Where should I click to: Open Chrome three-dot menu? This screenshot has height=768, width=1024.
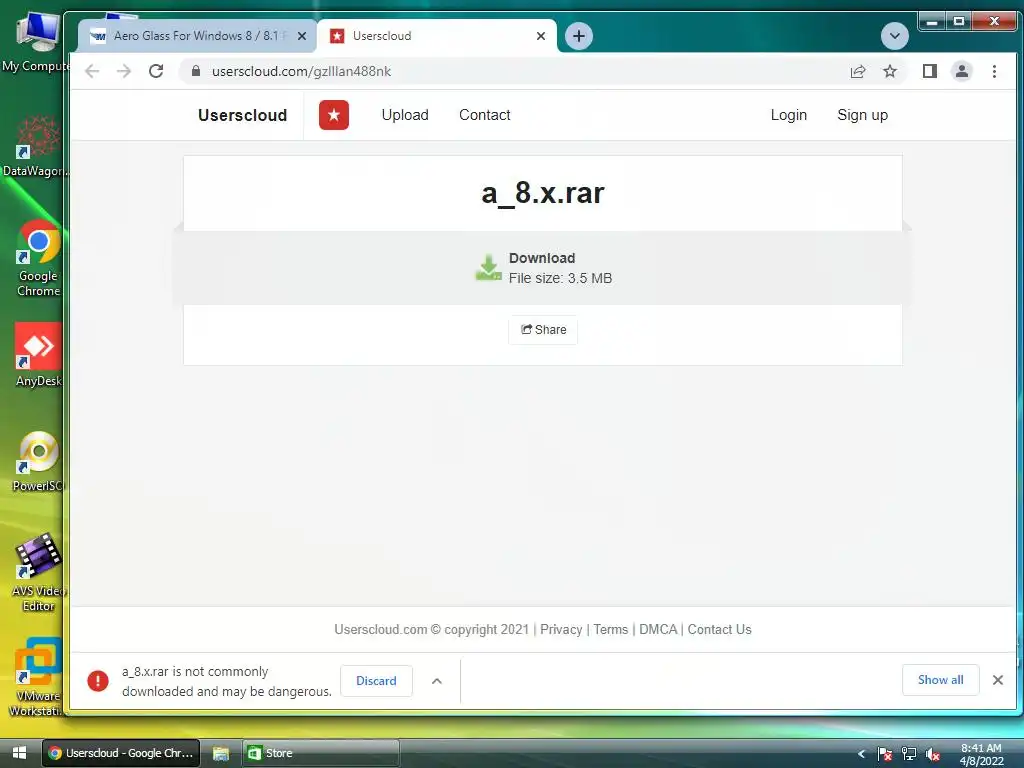994,71
